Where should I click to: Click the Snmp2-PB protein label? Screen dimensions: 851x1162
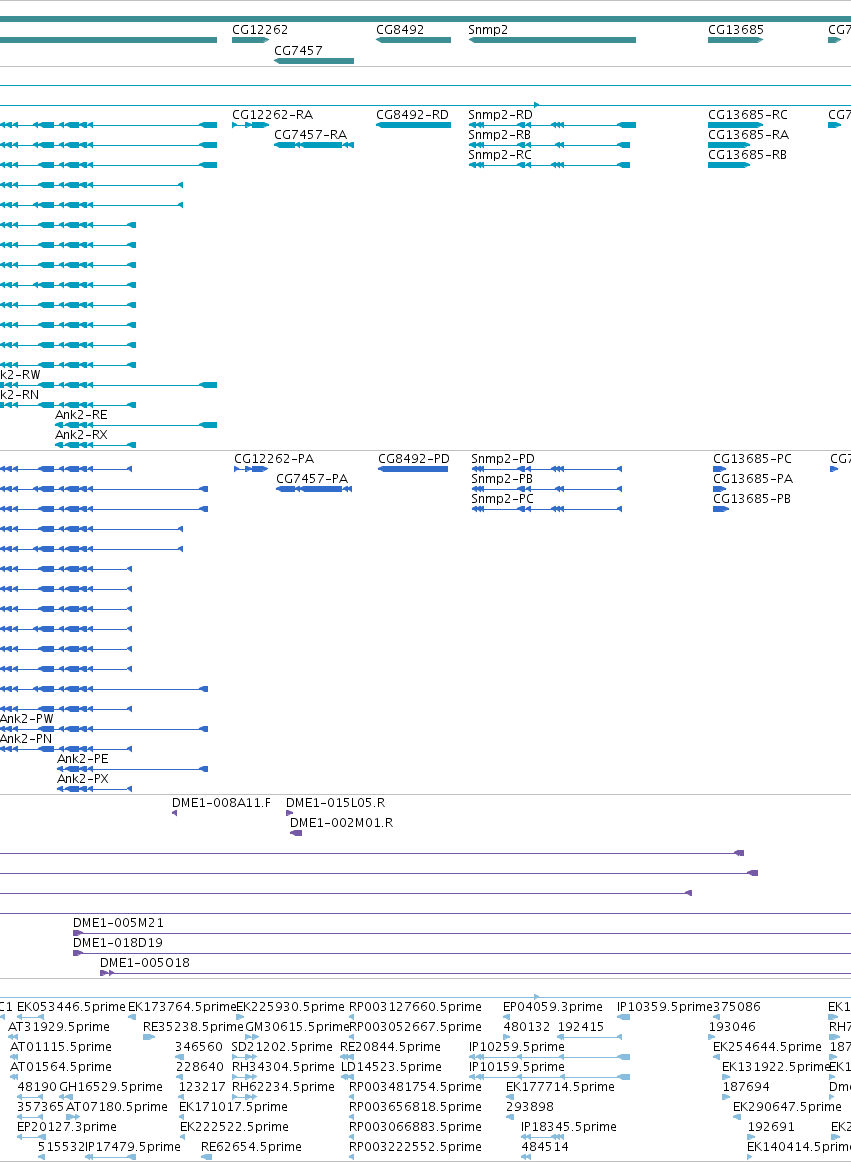coord(502,479)
